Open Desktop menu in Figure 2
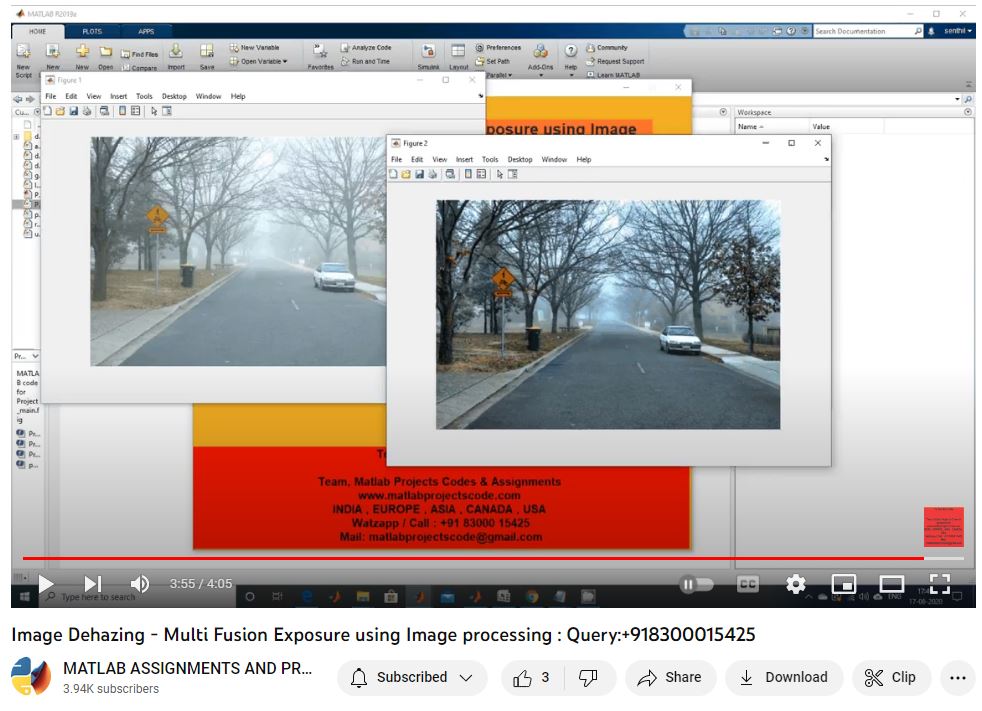The image size is (982, 711). pos(520,160)
